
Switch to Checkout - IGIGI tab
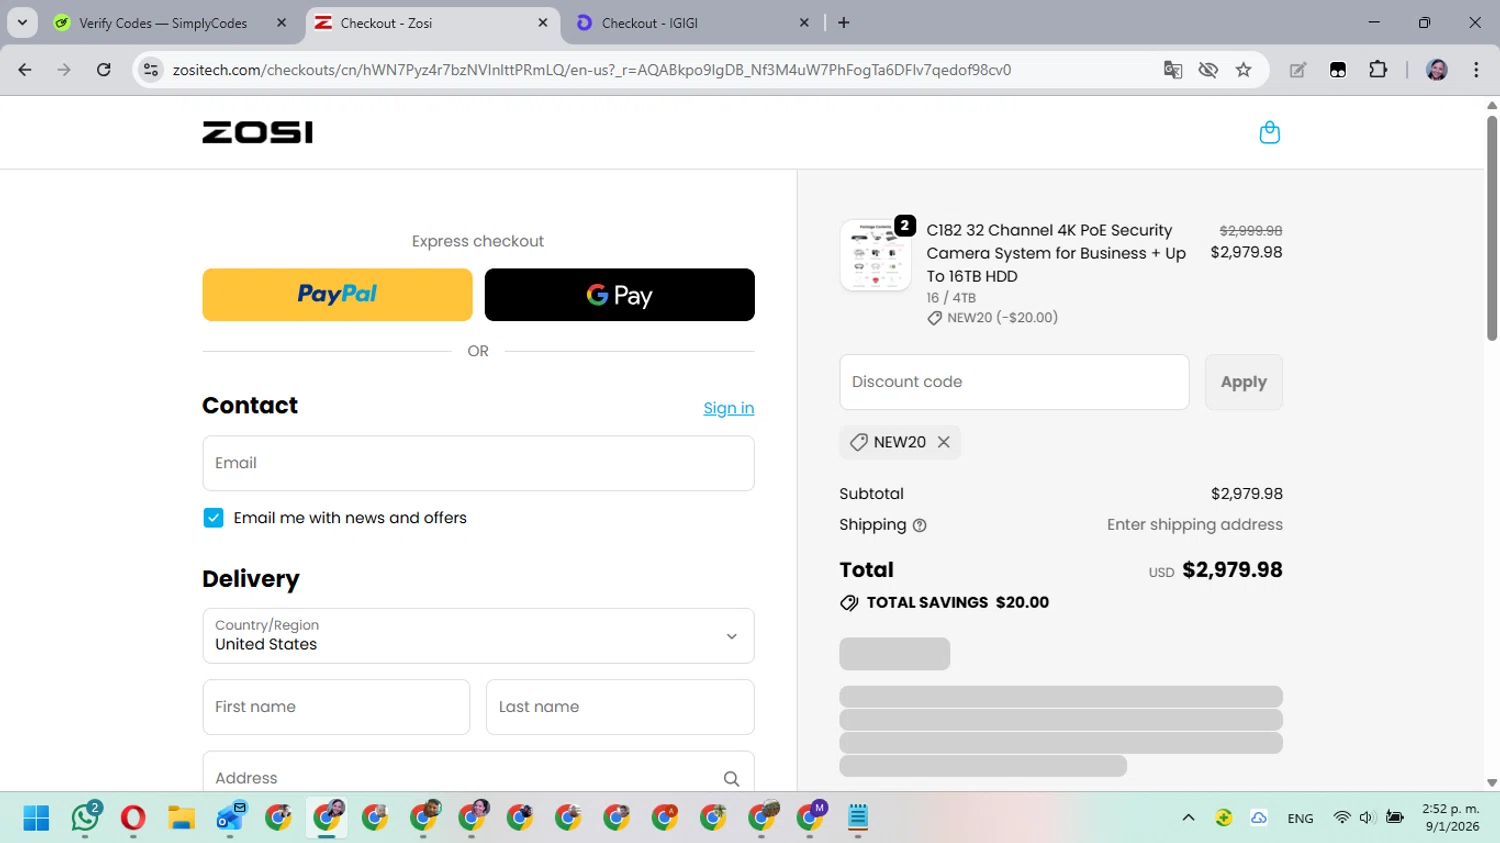pos(690,23)
